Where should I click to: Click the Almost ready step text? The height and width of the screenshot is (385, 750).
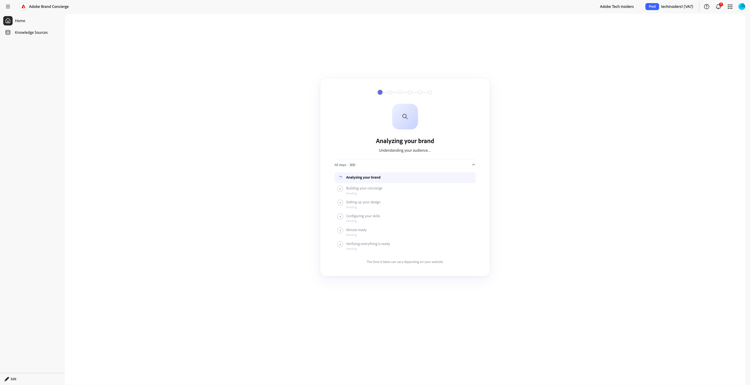[x=356, y=230]
